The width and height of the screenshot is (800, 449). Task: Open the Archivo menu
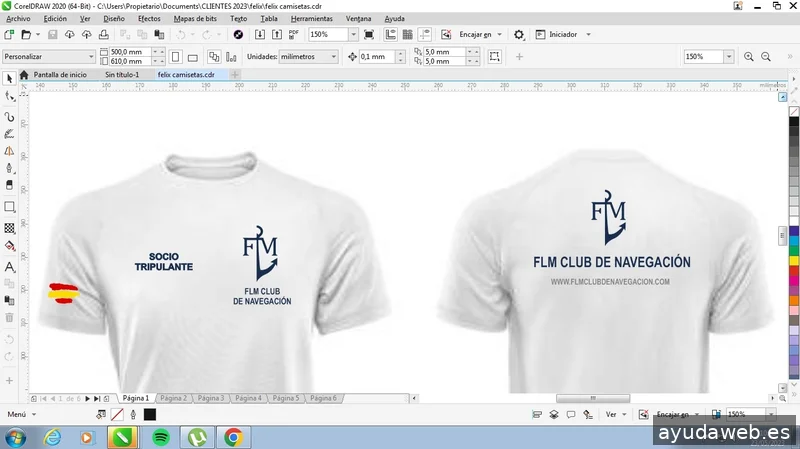click(x=18, y=18)
